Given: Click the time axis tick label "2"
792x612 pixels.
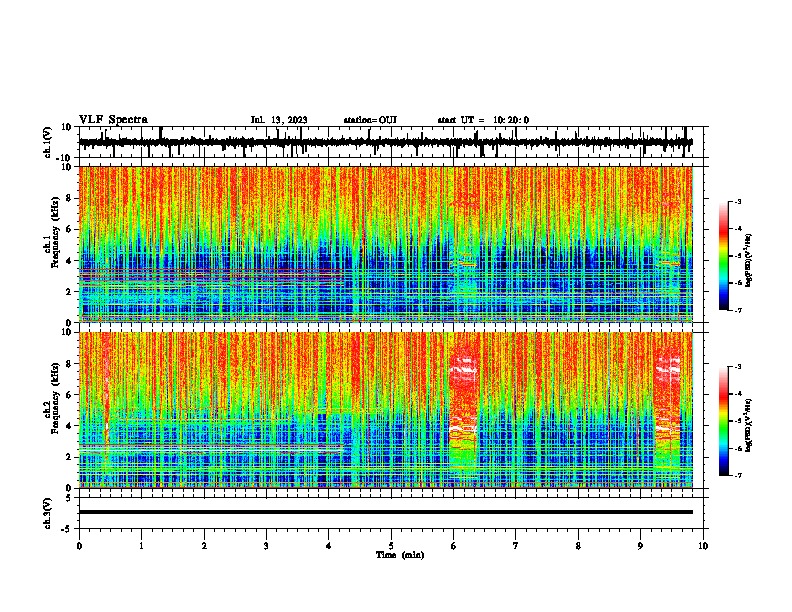Looking at the screenshot, I should 204,546.
